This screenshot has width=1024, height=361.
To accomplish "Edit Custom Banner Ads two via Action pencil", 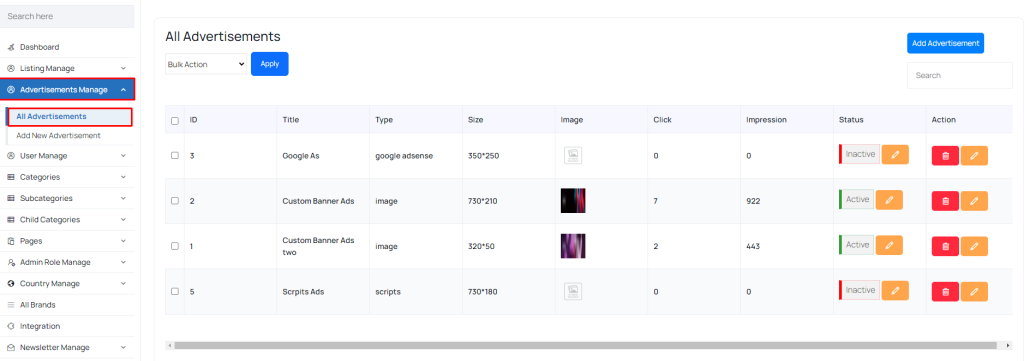I will [x=974, y=246].
